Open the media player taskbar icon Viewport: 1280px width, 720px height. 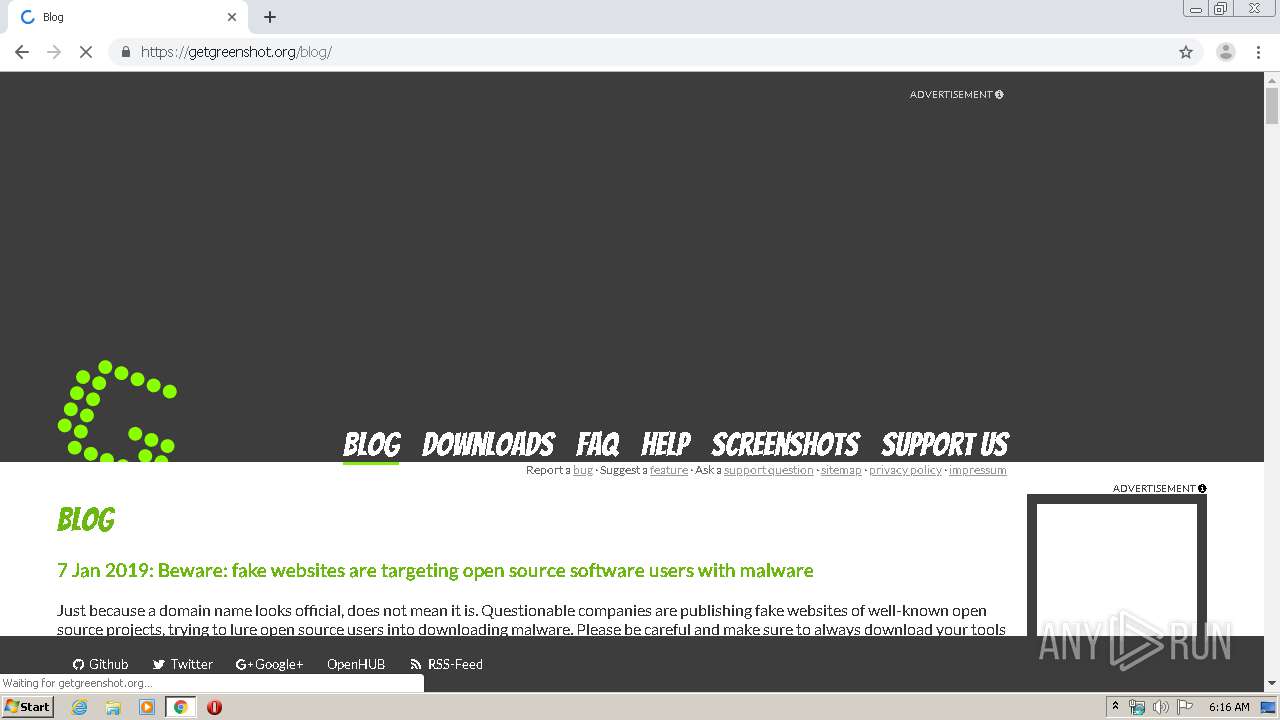(x=147, y=707)
